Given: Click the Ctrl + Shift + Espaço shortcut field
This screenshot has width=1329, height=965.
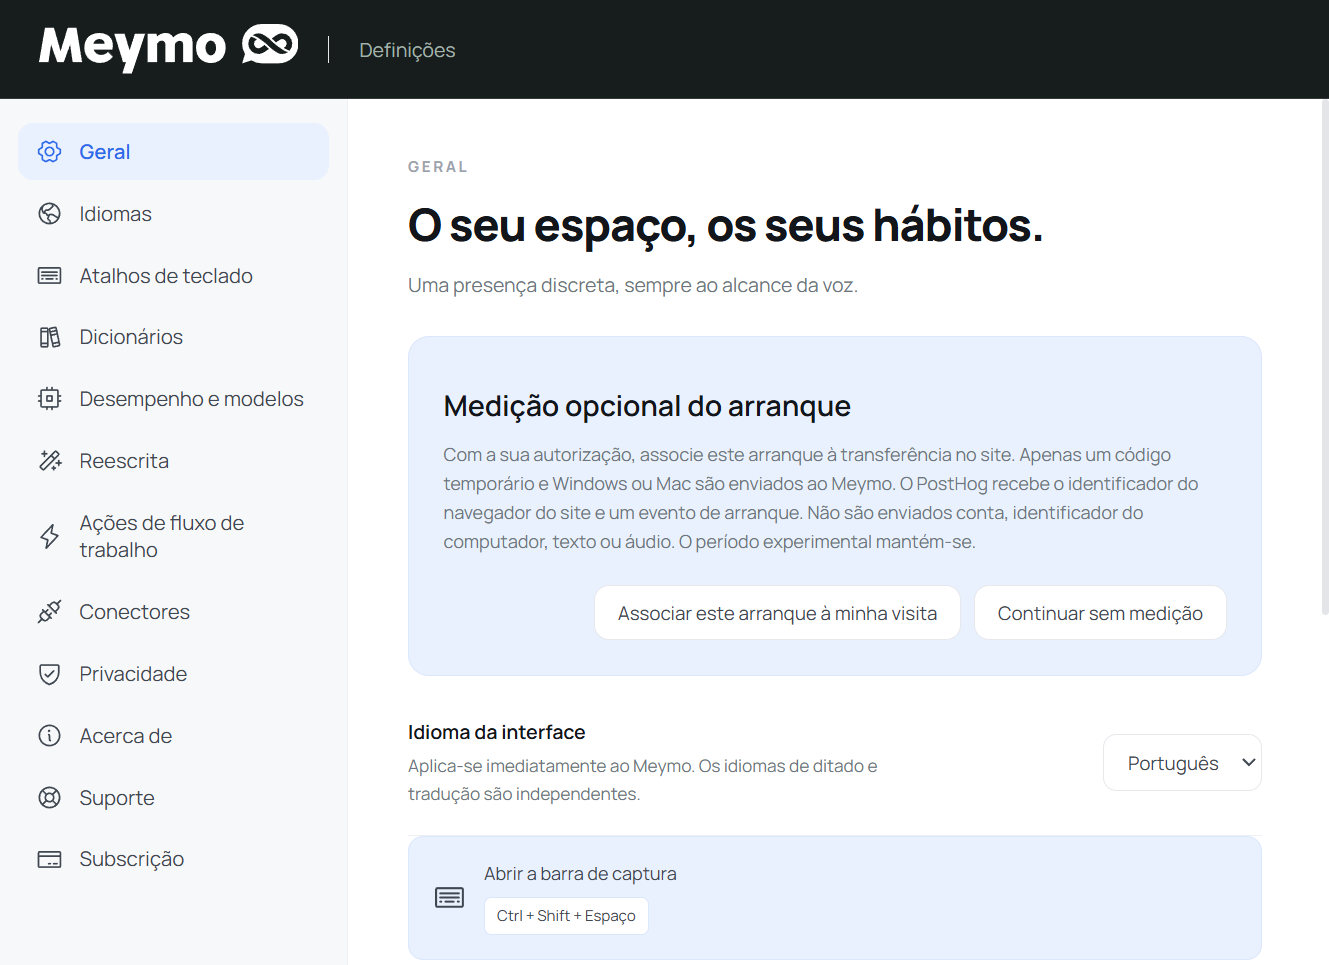Looking at the screenshot, I should 566,916.
